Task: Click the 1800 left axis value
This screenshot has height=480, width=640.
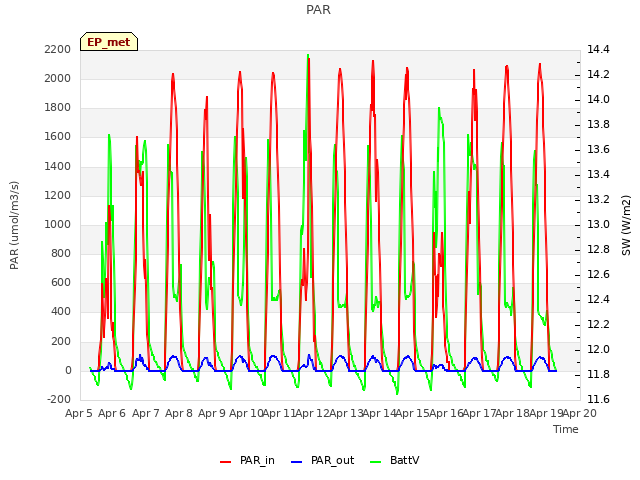Action: point(58,108)
